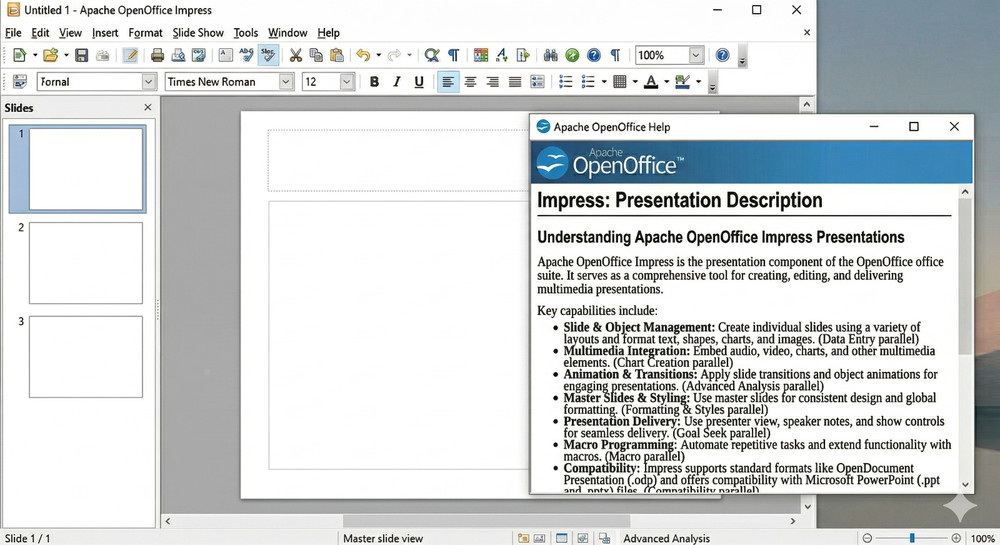Close the Slides panel

click(x=148, y=108)
